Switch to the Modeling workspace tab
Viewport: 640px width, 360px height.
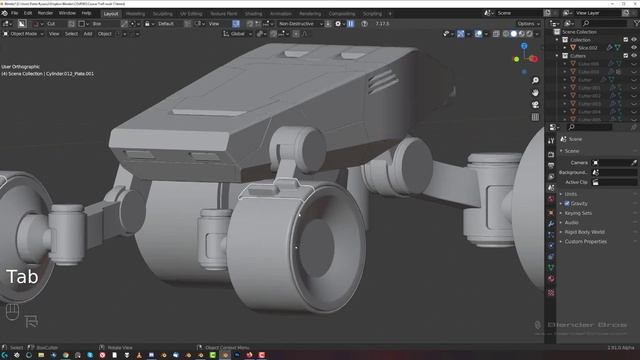pos(135,14)
